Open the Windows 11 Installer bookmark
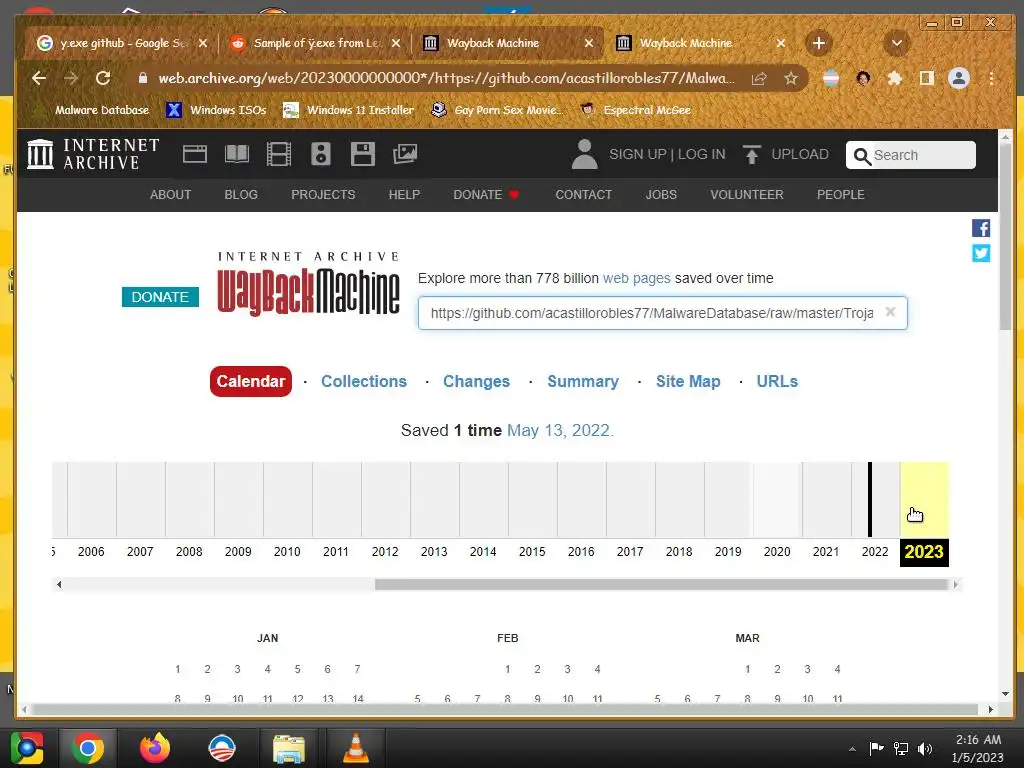This screenshot has width=1024, height=768. [x=348, y=110]
